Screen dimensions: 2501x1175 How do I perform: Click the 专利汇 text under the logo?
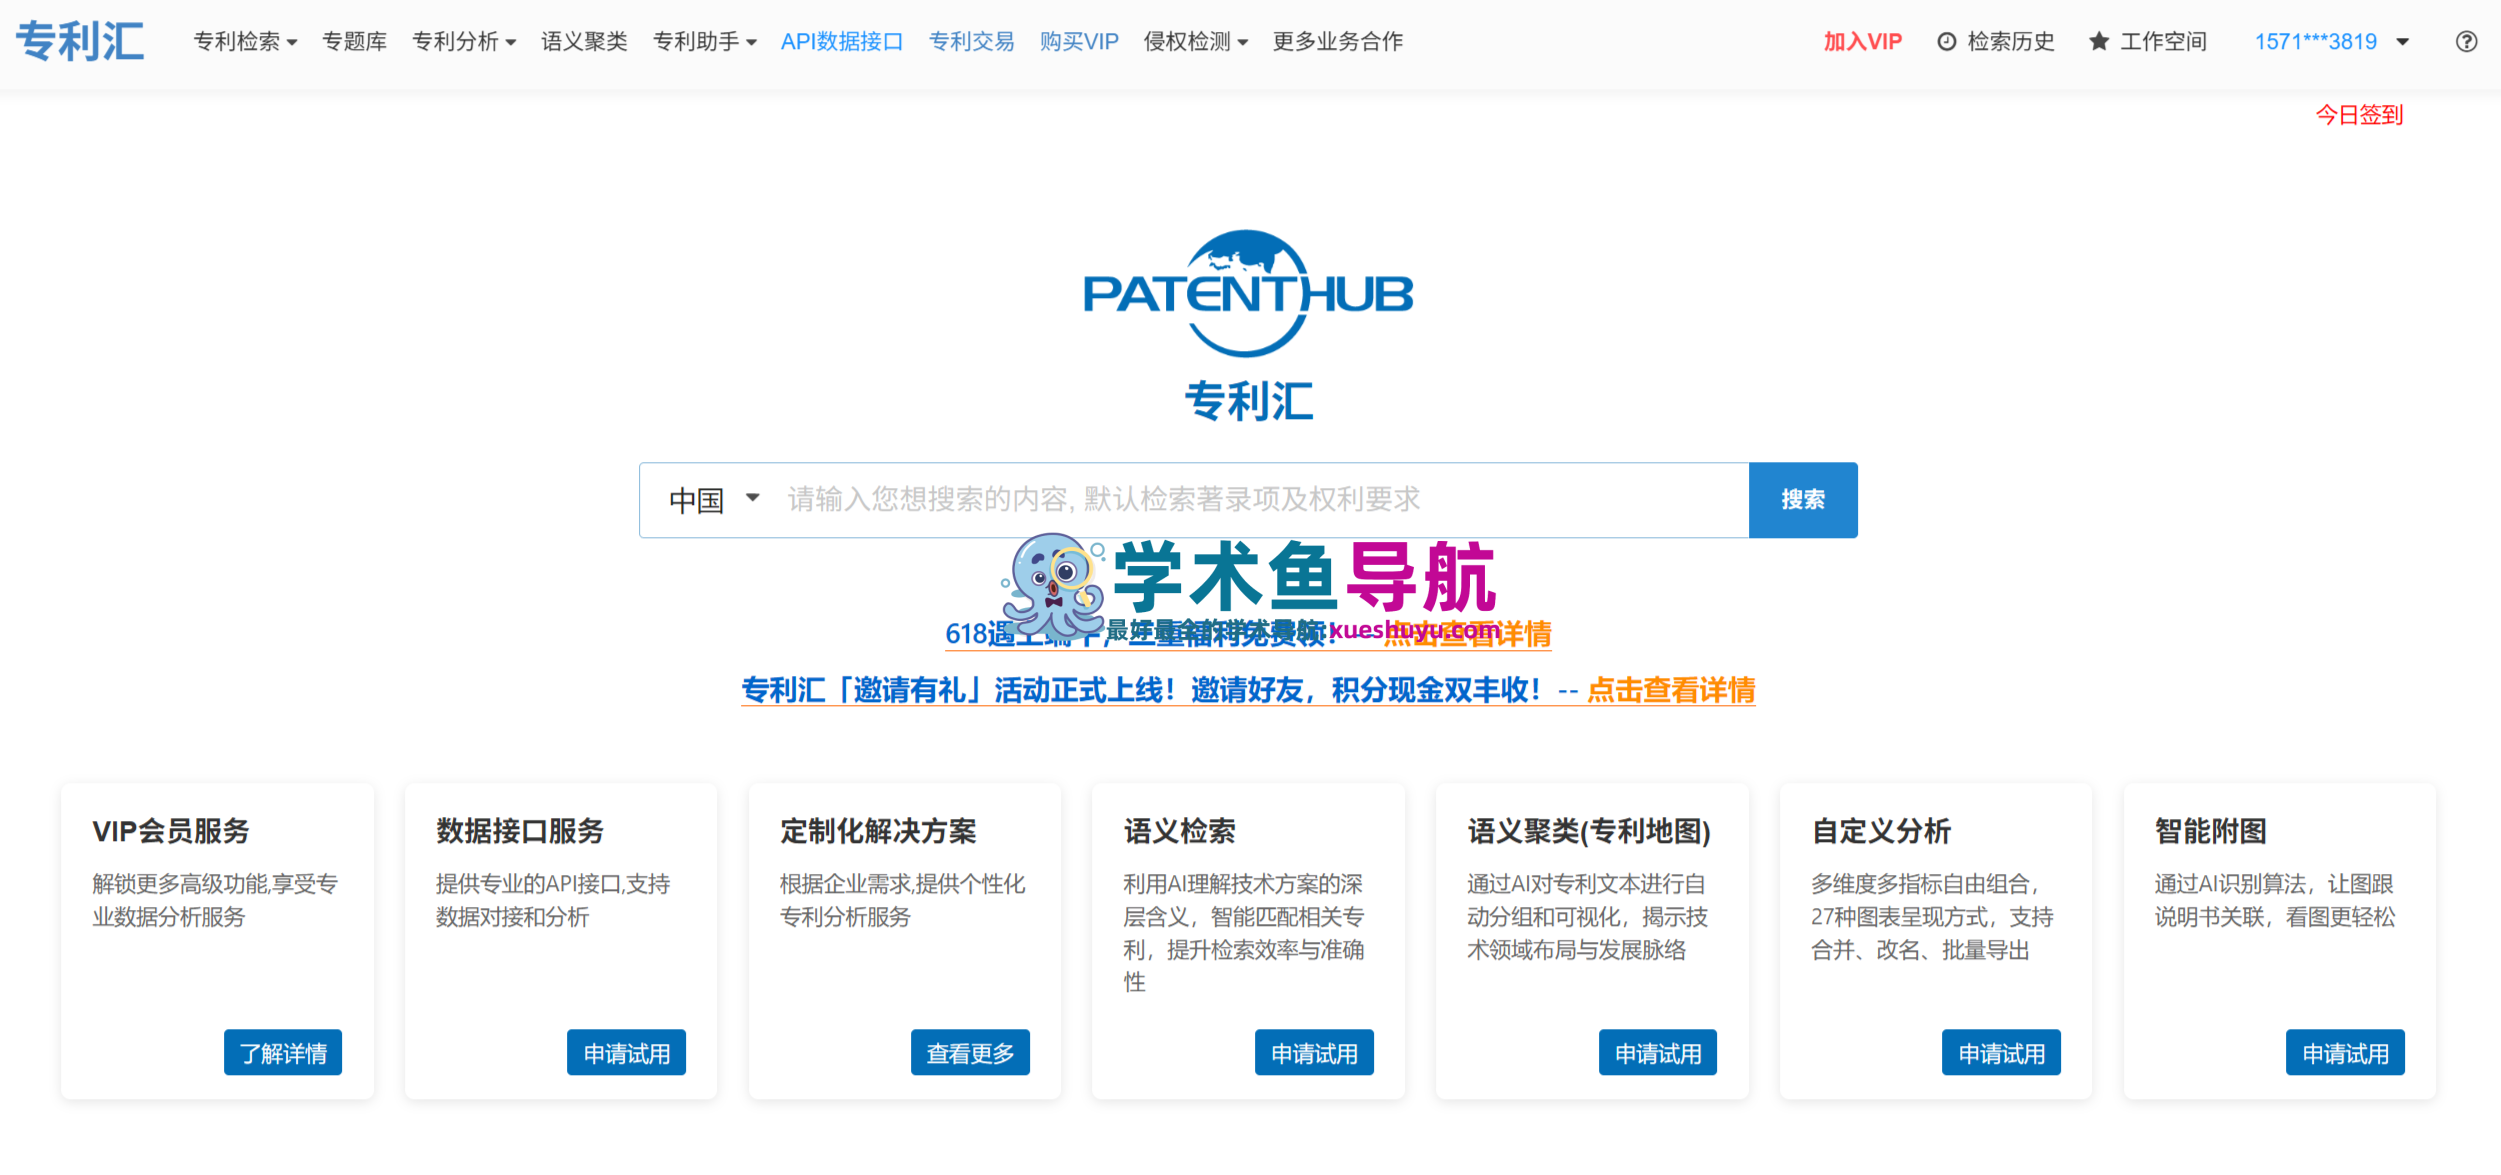(1248, 401)
